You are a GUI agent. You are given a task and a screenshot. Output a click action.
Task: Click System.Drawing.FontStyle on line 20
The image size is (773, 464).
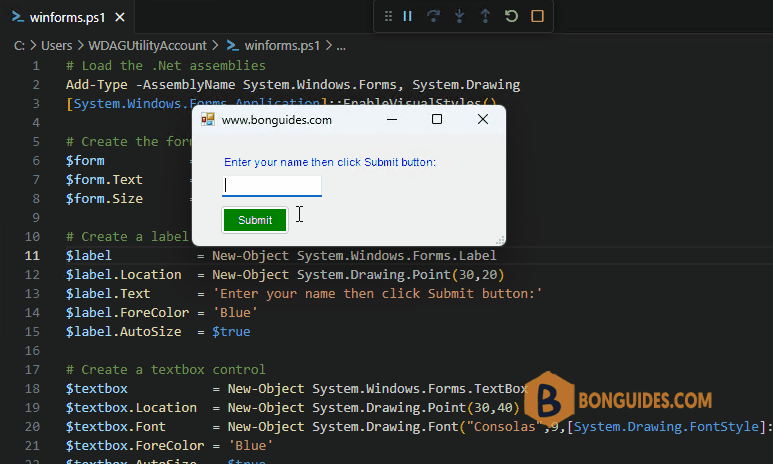coord(666,427)
